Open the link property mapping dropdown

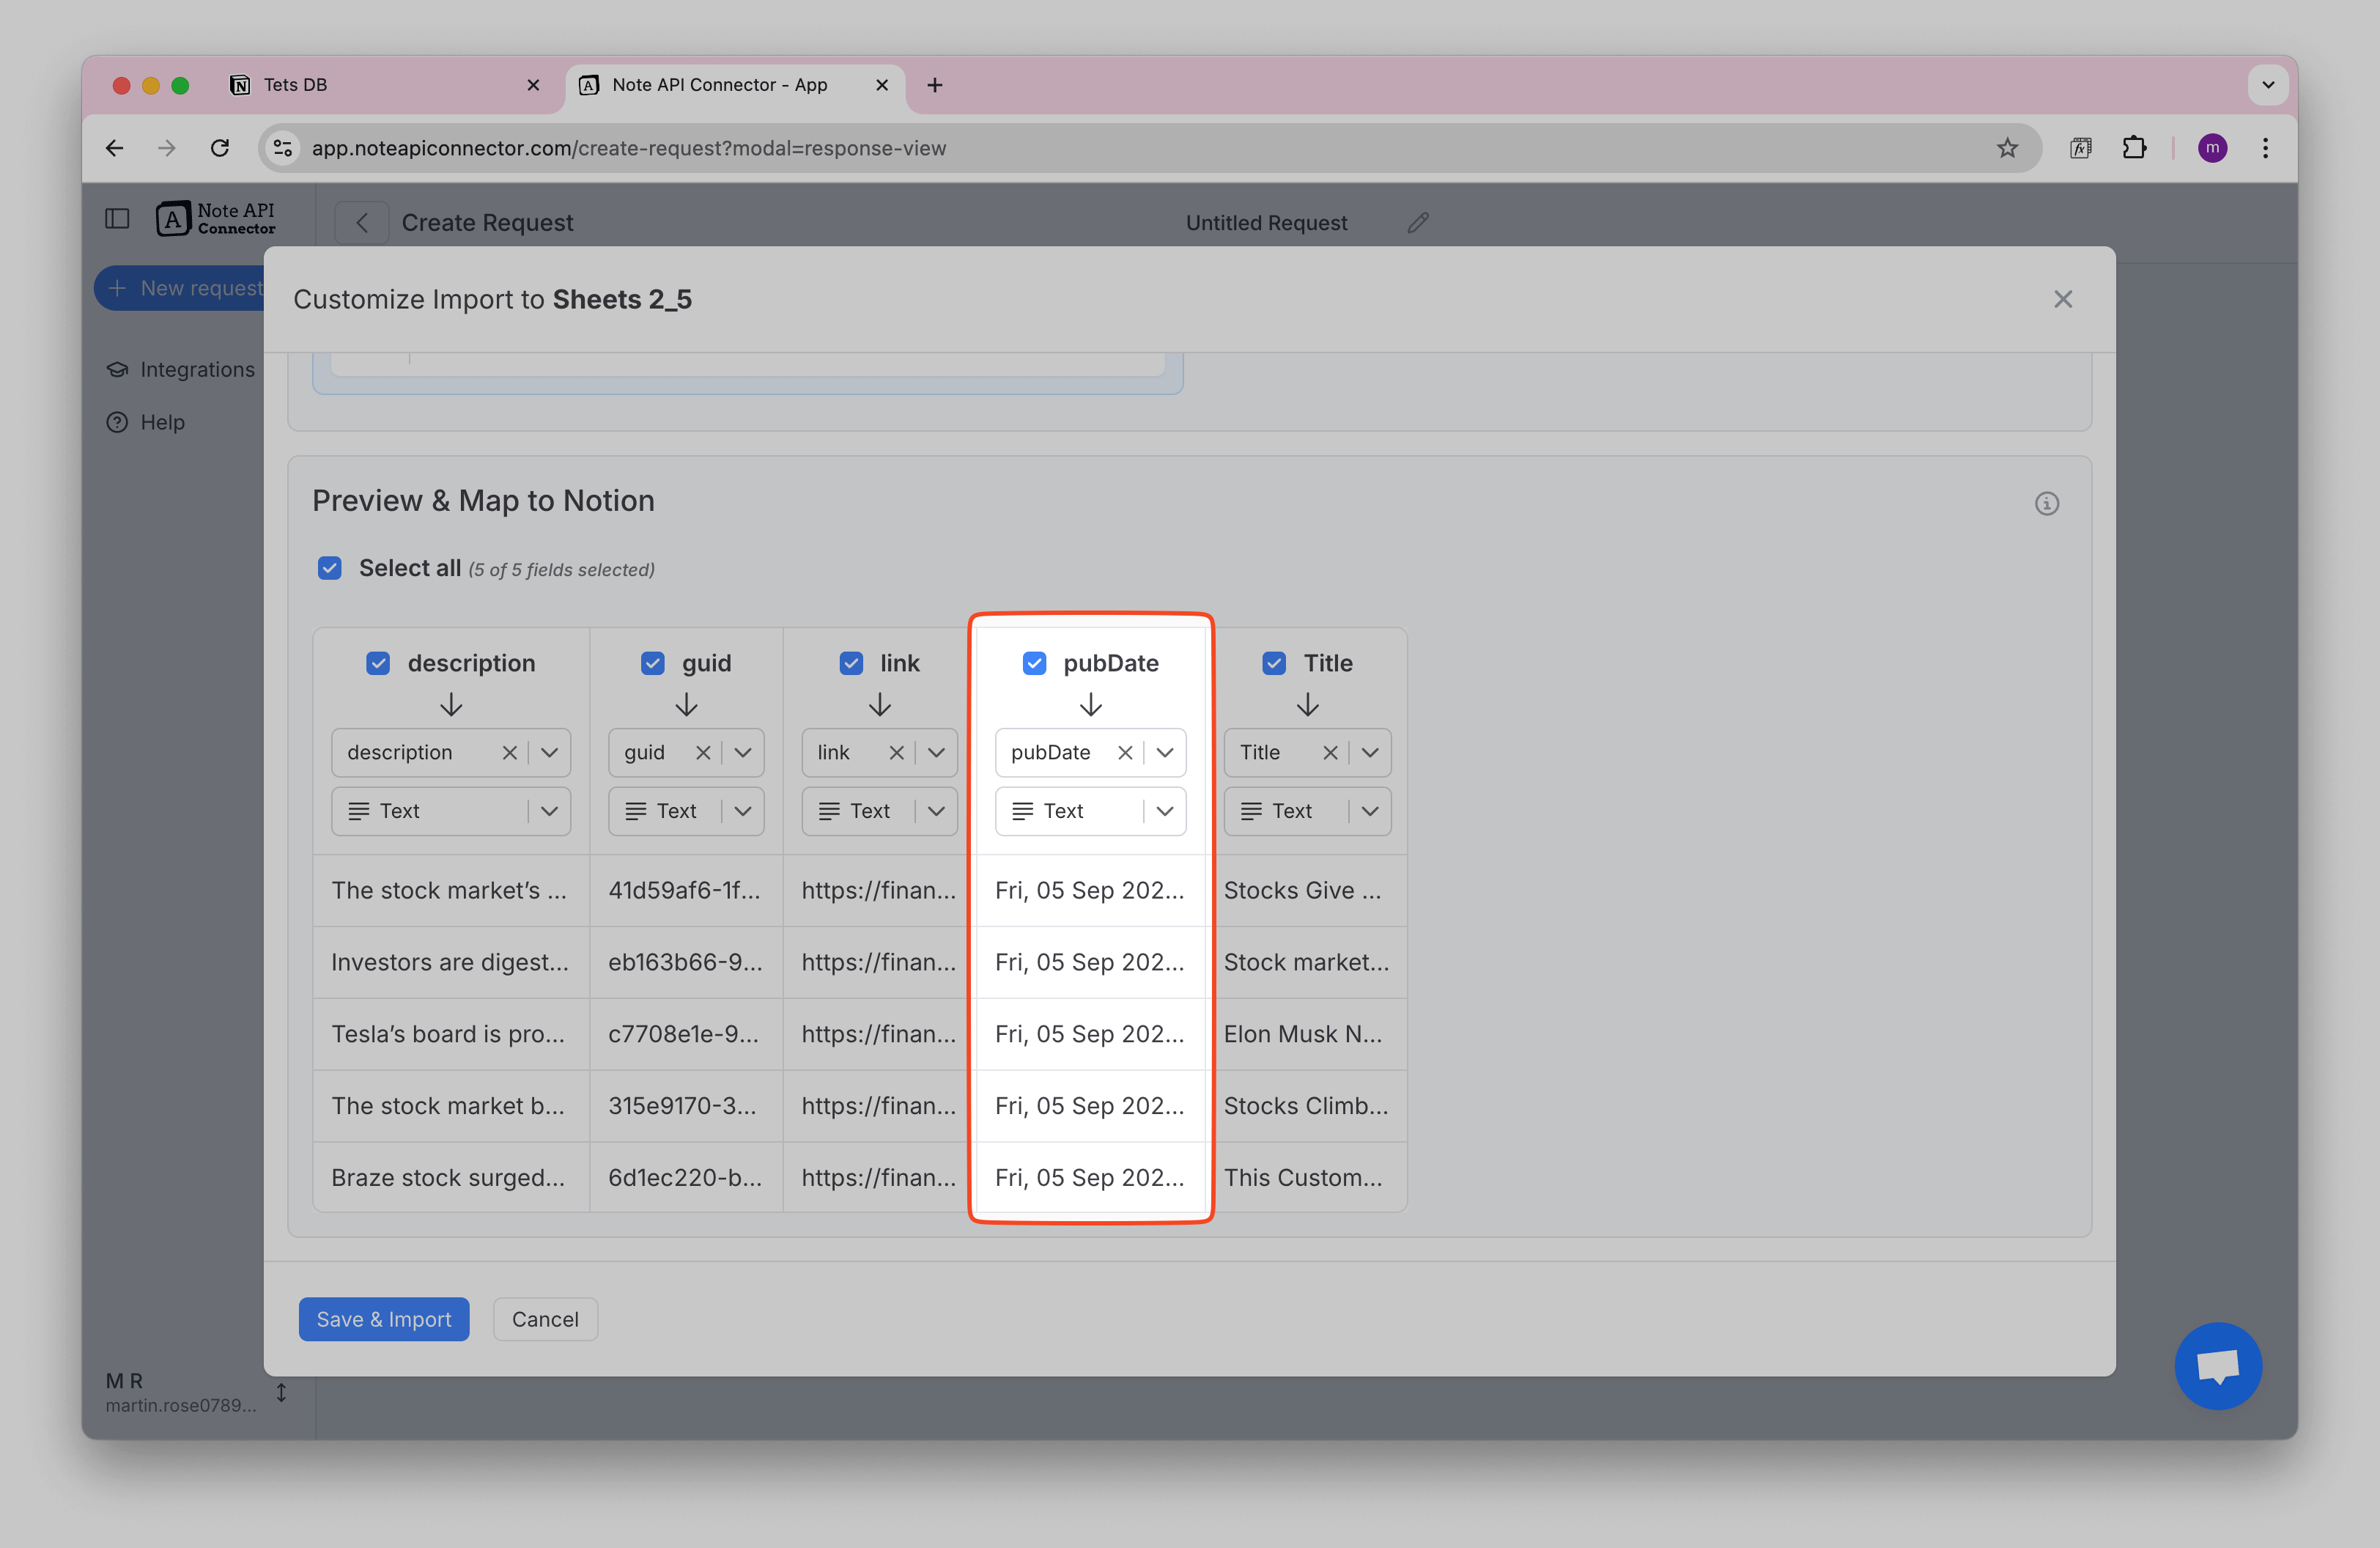[x=936, y=752]
